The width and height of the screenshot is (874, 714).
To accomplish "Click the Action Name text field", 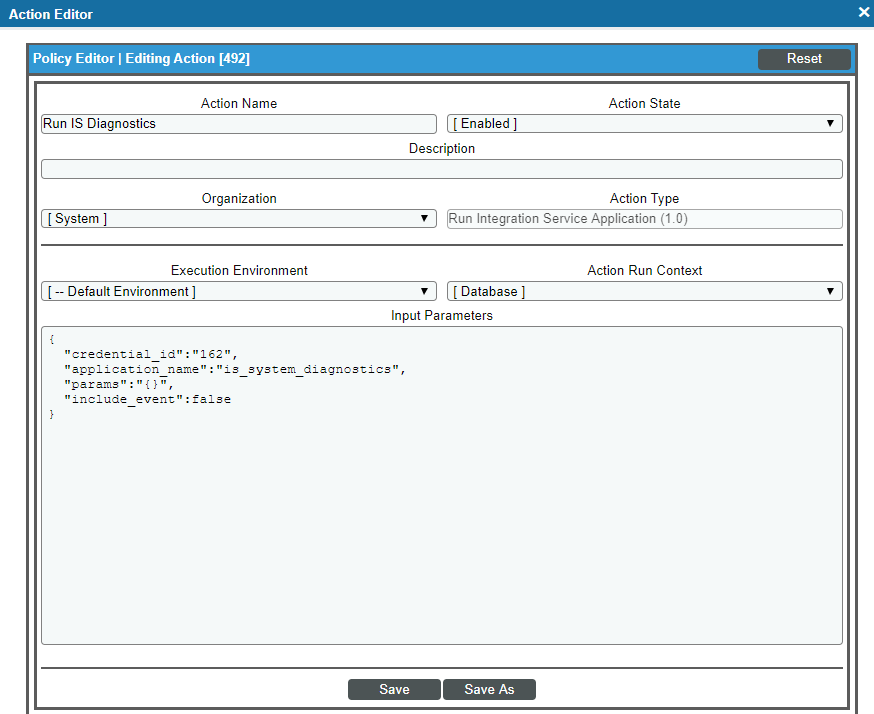I will 238,124.
